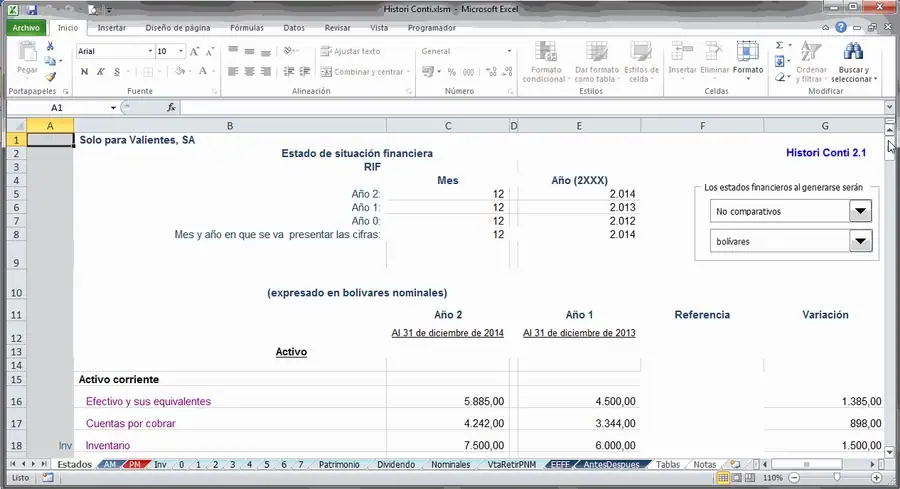
Task: Toggle Subrayado underline formatting
Action: coord(117,72)
